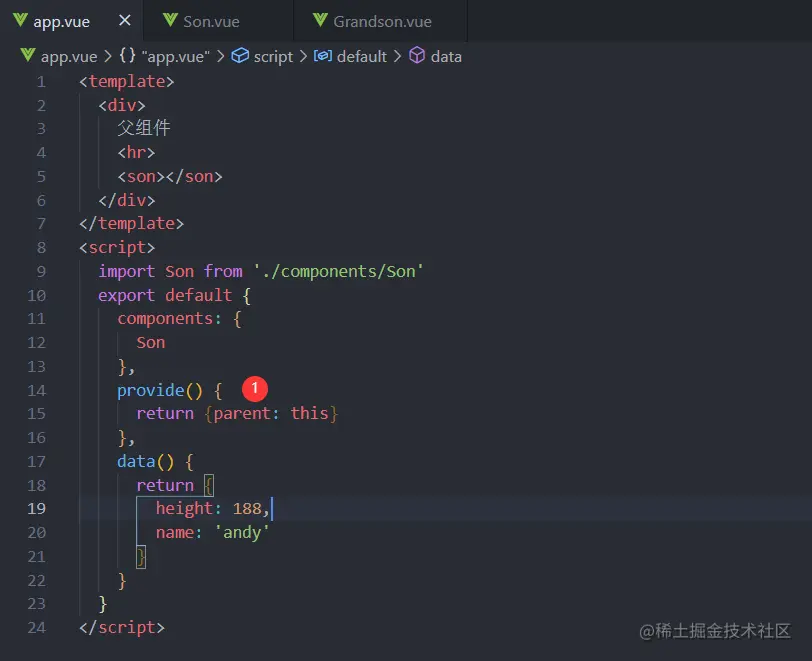Click highlighted closing brace on line 21
The width and height of the screenshot is (812, 661).
coord(141,557)
